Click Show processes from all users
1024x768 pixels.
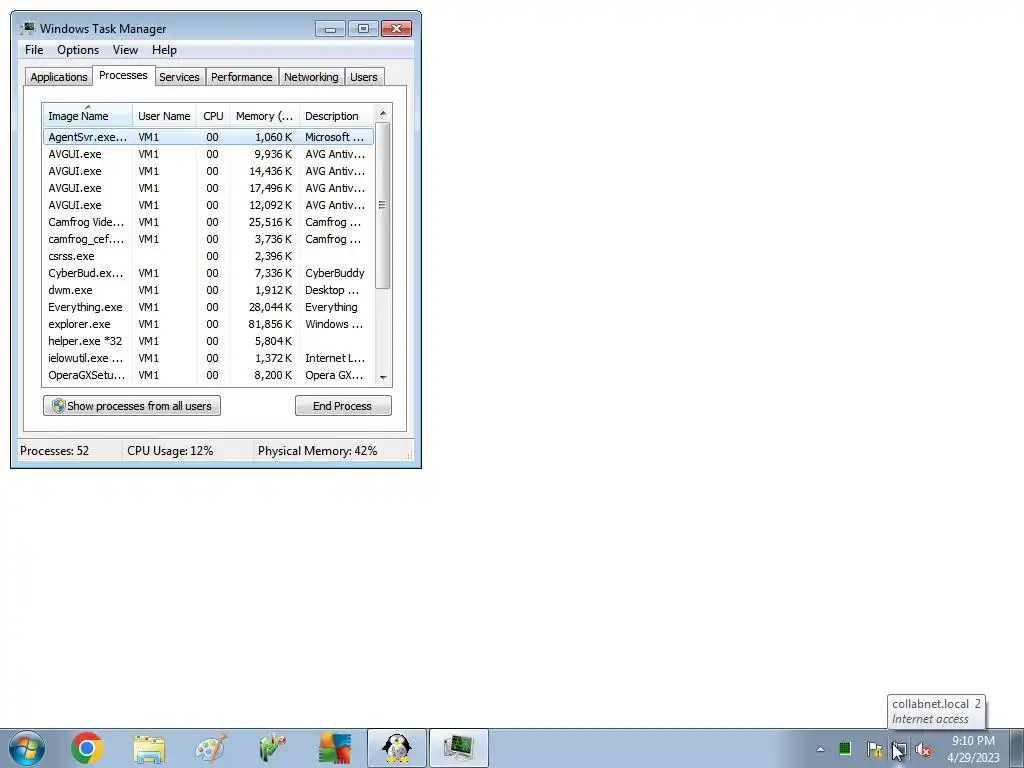(132, 406)
